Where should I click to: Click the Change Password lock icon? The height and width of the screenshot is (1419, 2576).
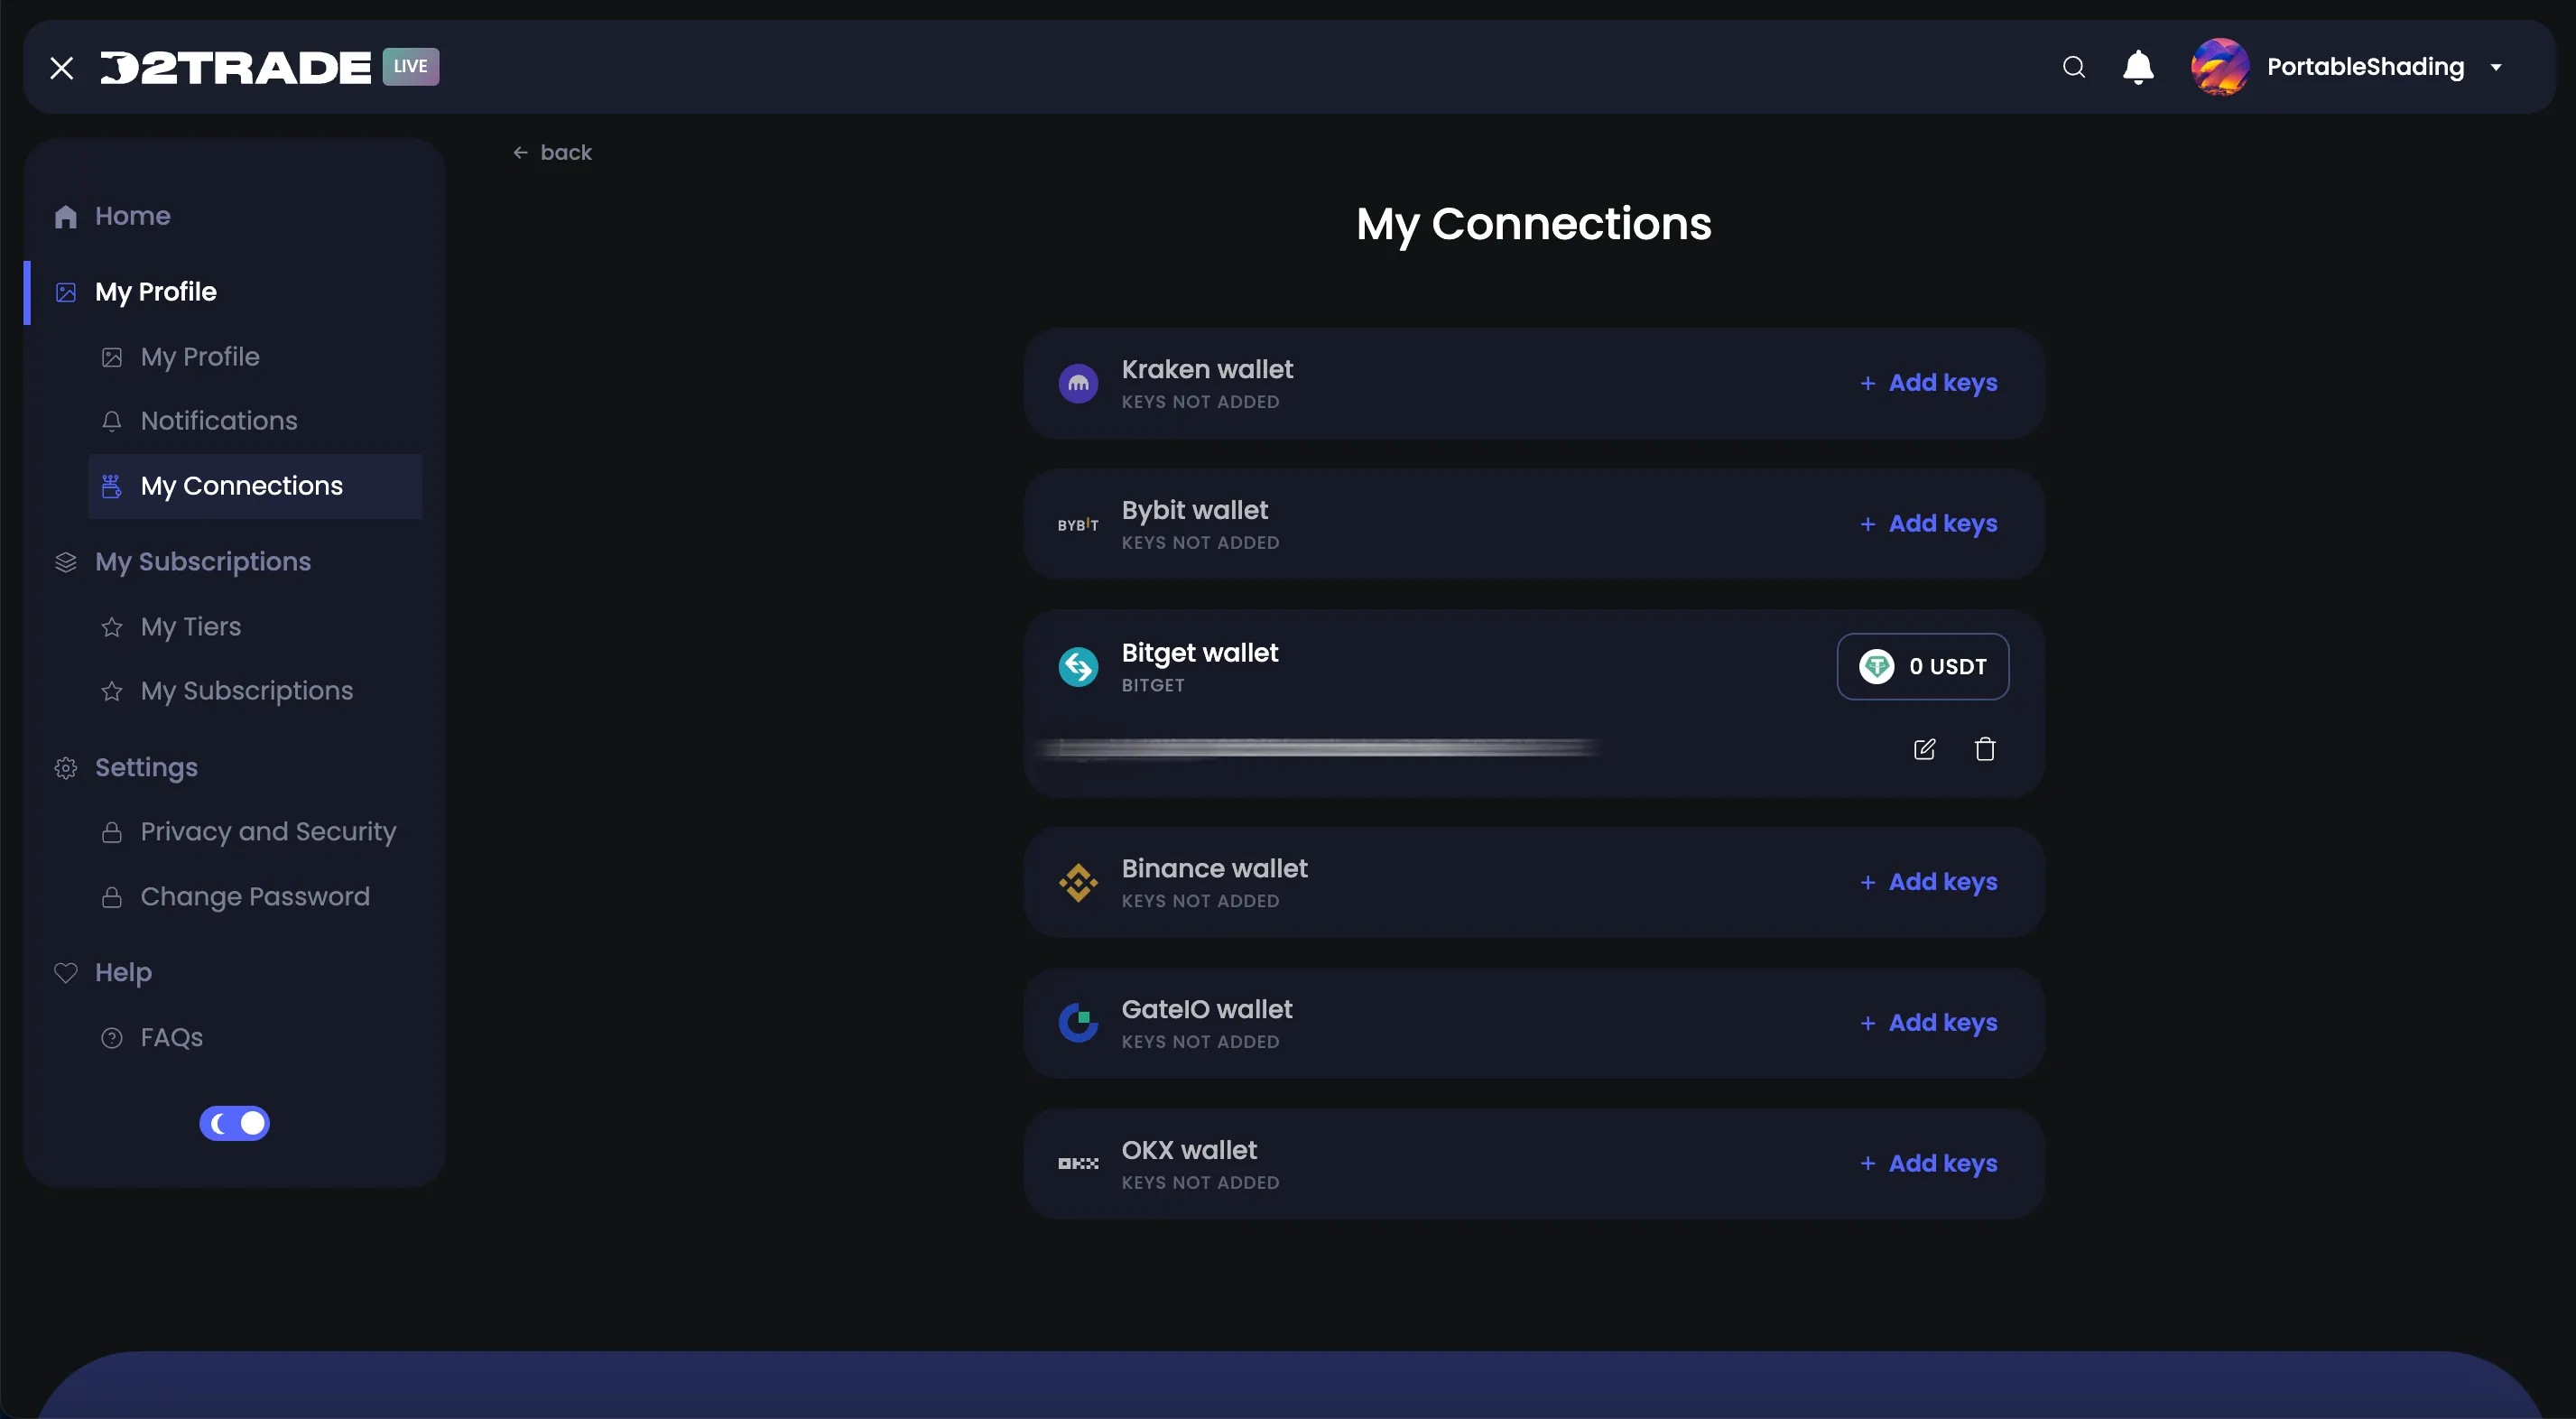tap(112, 897)
